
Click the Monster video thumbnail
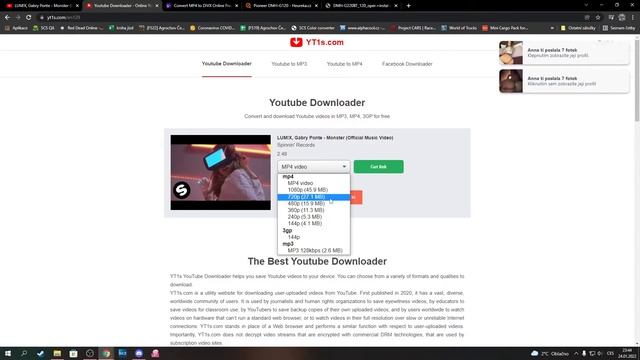coord(220,173)
